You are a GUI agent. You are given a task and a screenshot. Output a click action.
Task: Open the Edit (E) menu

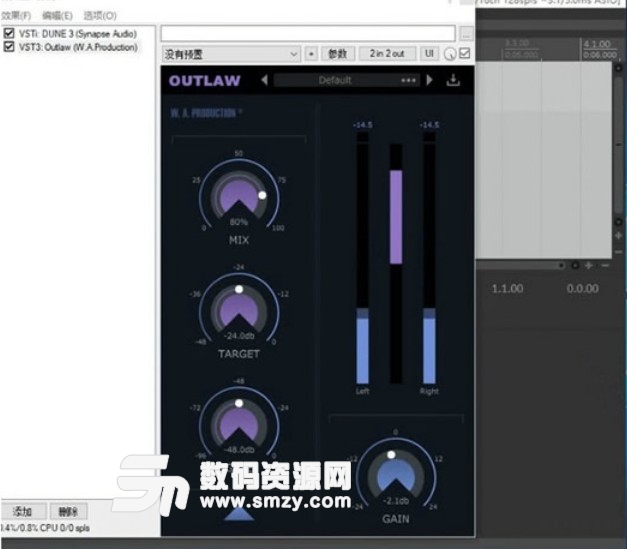coord(57,16)
